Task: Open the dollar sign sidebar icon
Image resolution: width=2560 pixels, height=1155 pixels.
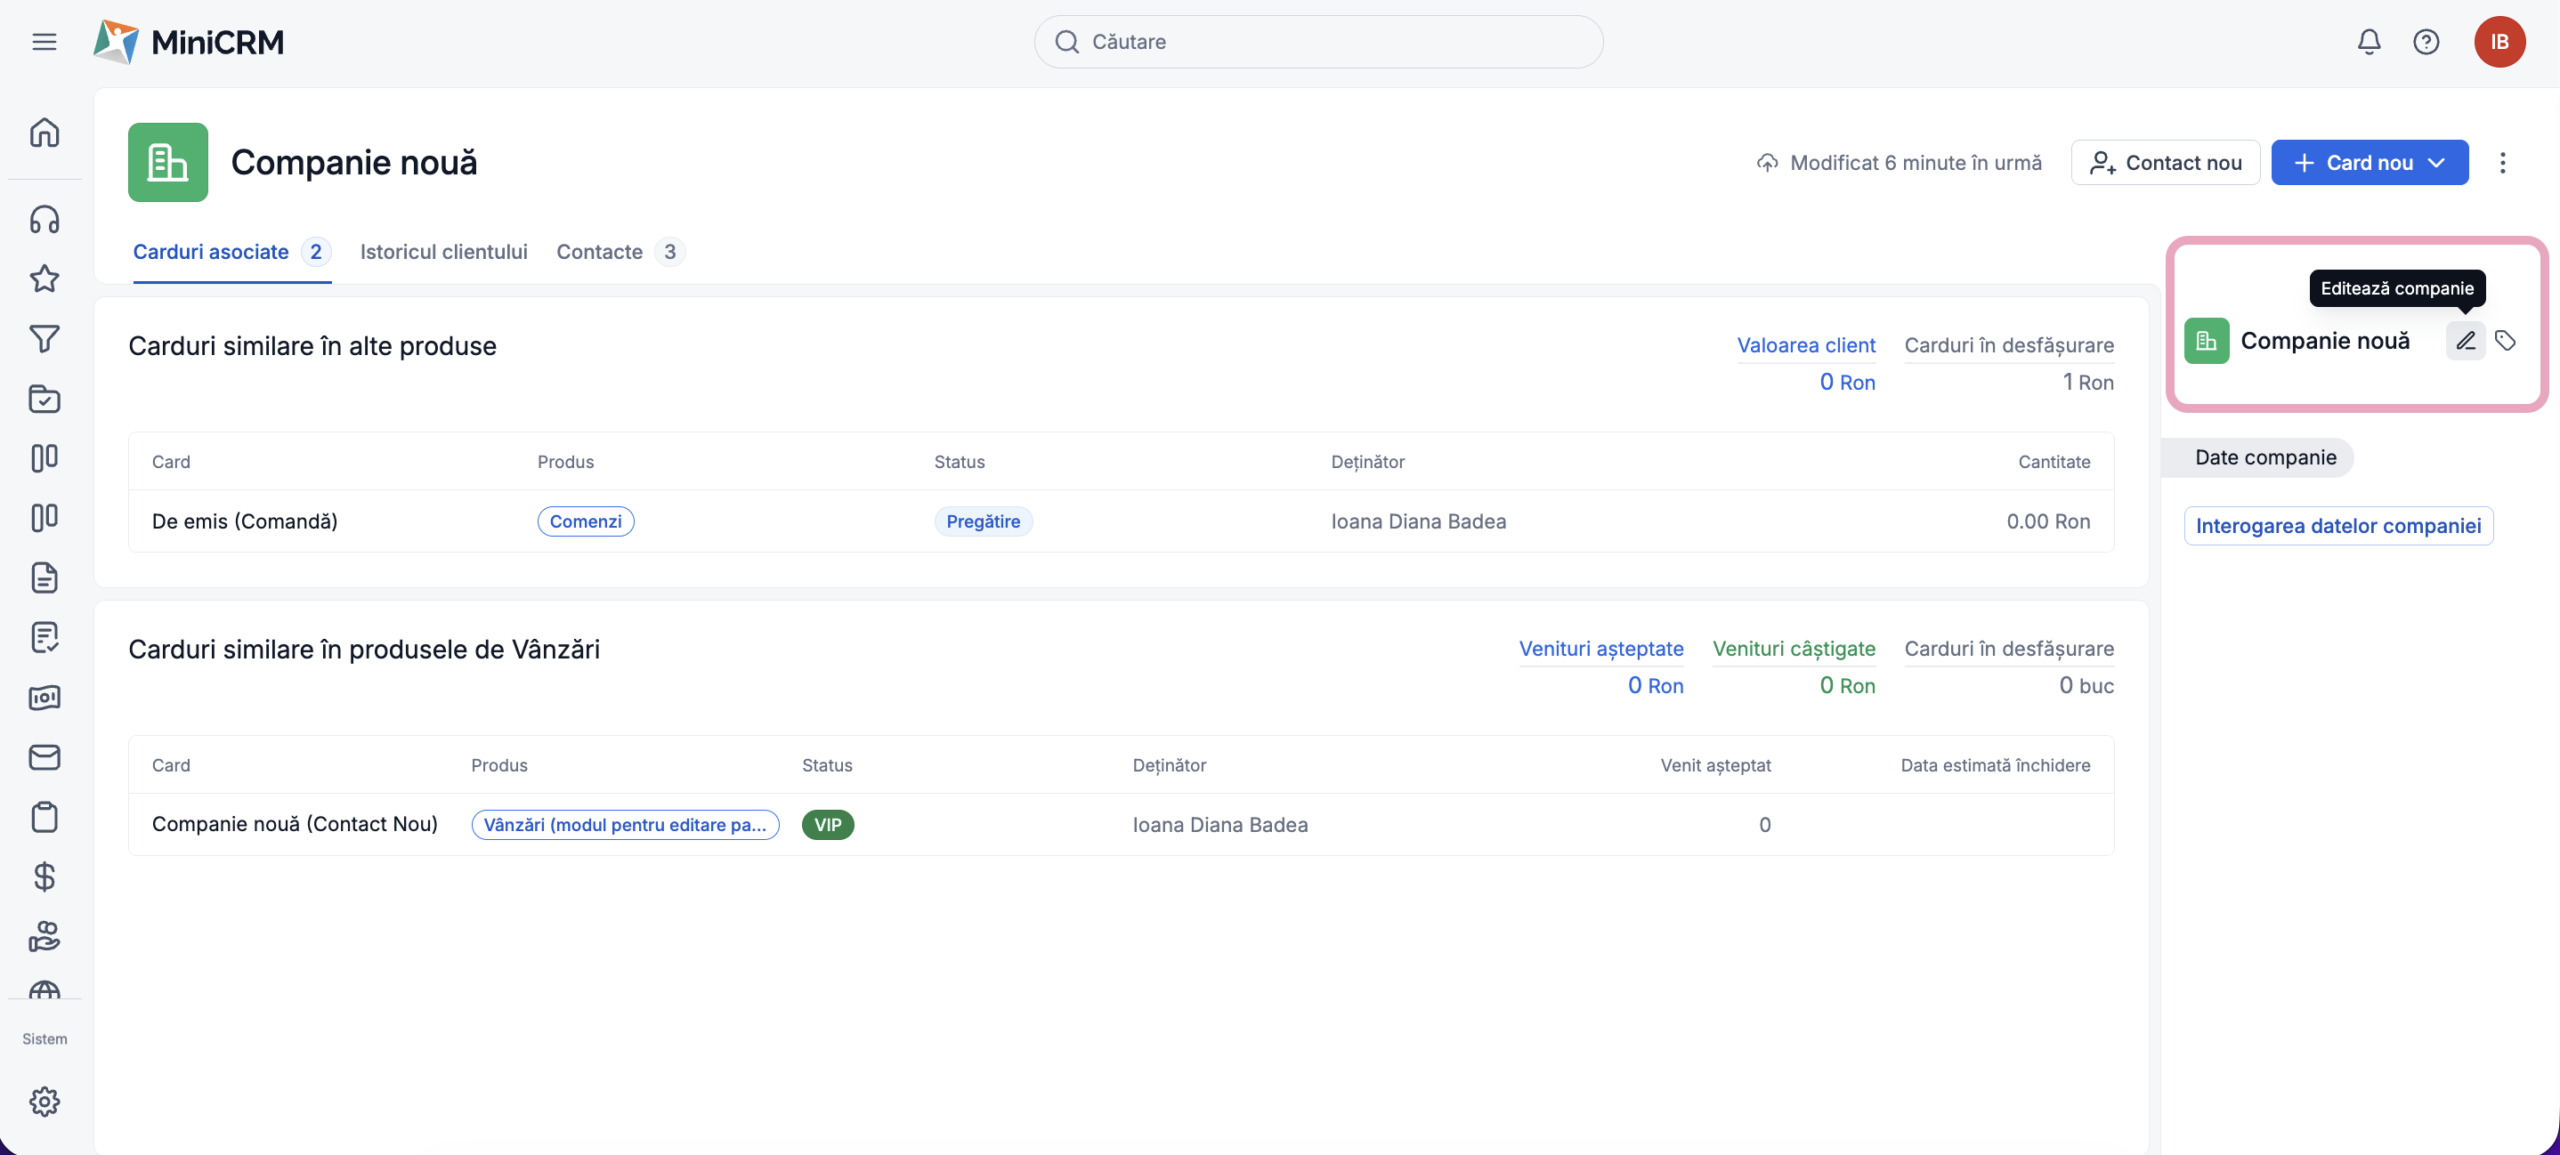Action: (44, 877)
